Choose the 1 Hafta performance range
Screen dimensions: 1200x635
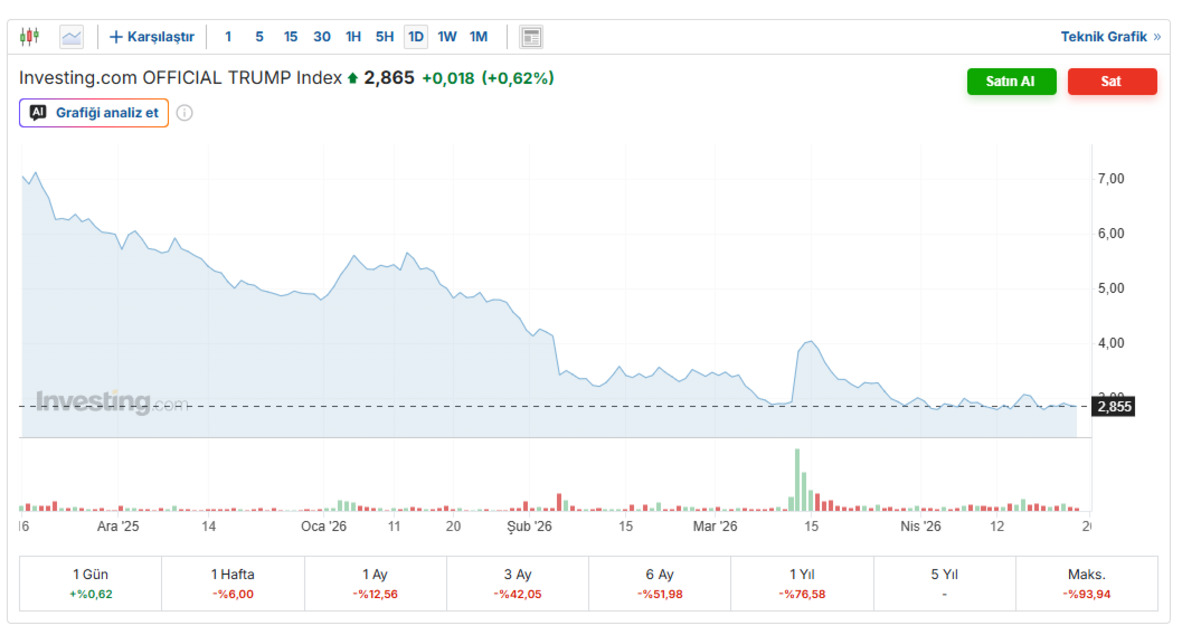point(233,584)
